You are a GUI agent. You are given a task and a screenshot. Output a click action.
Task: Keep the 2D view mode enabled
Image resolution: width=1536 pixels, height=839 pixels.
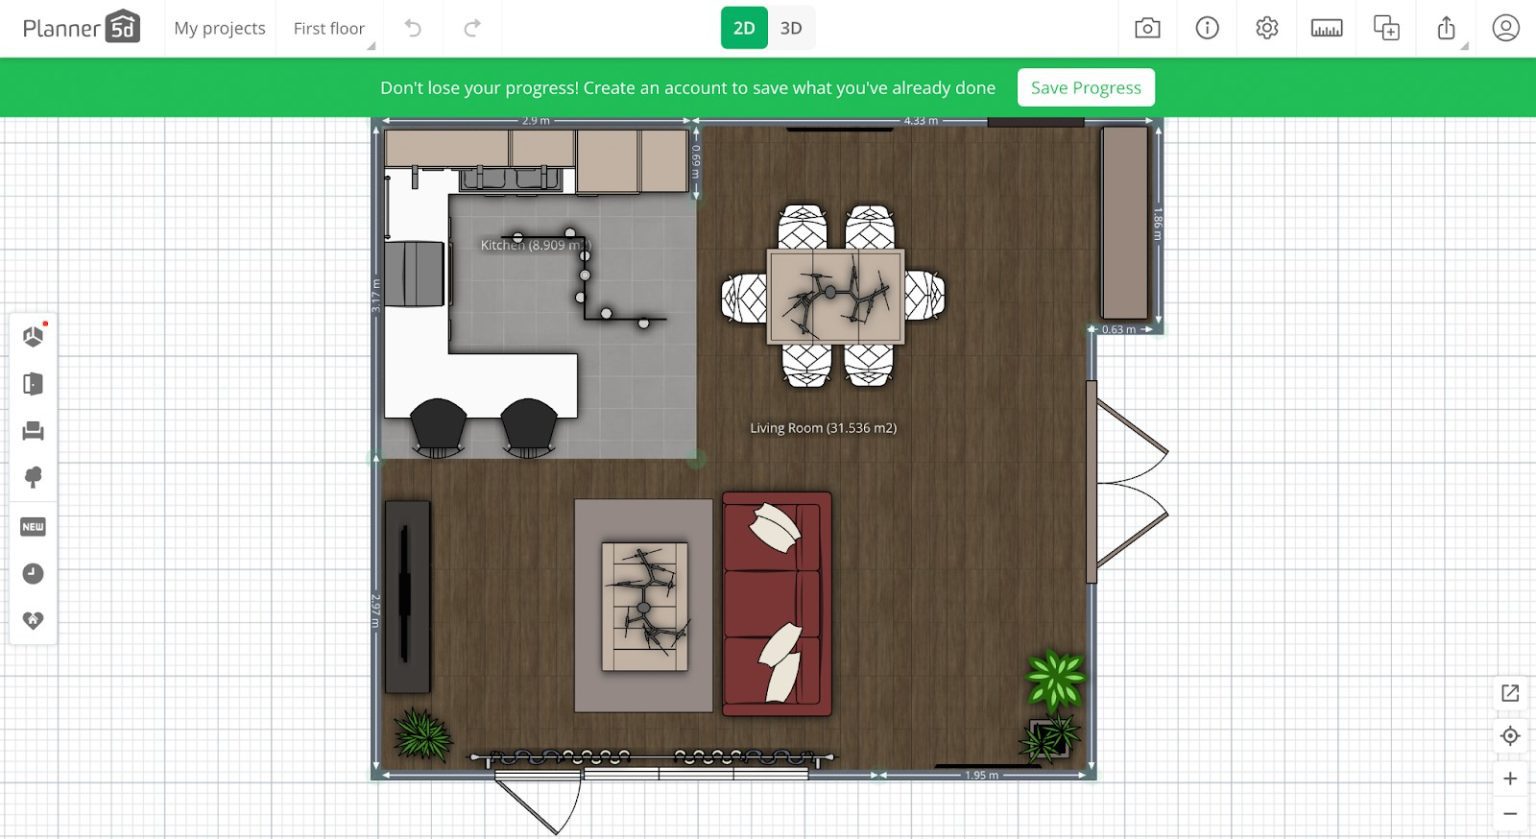click(744, 28)
